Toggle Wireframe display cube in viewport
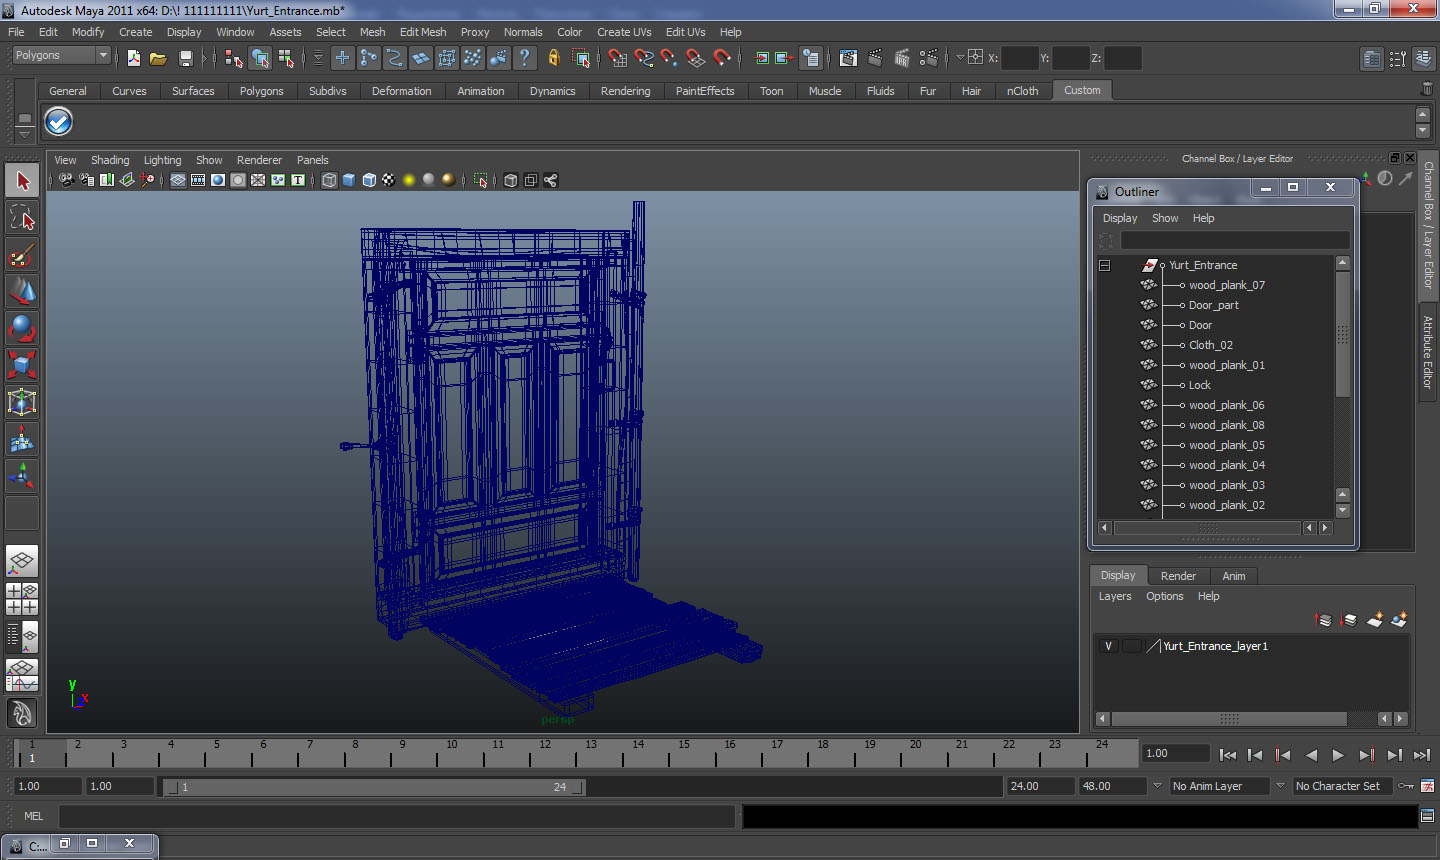Image resolution: width=1440 pixels, height=860 pixels. pos(329,180)
